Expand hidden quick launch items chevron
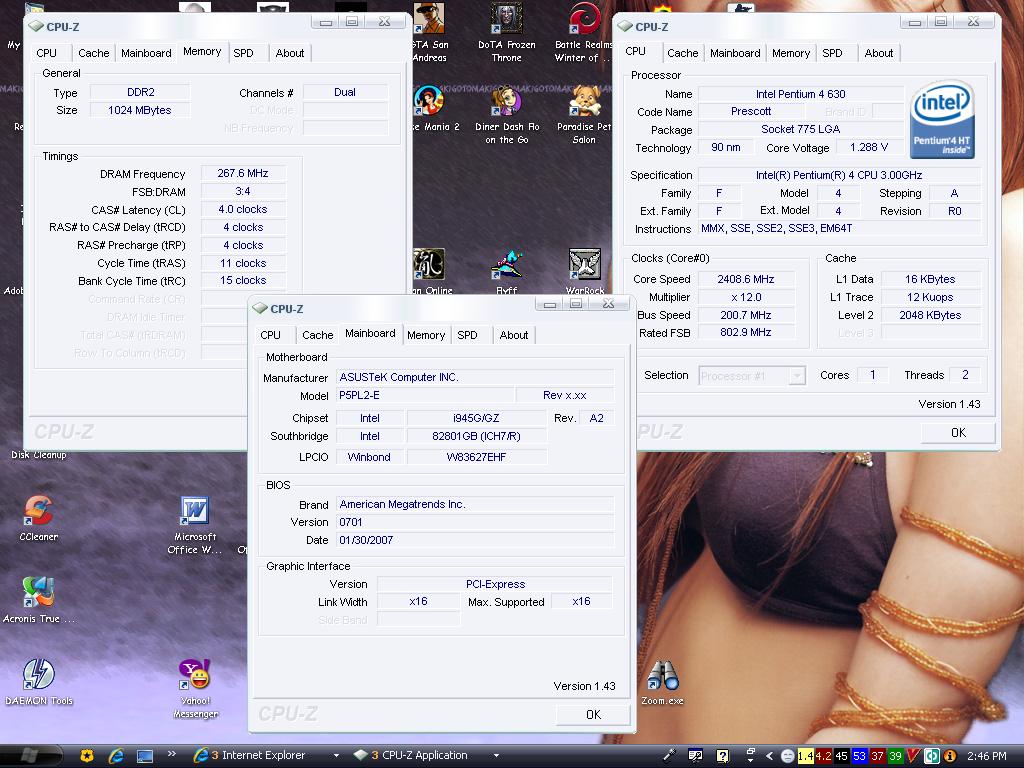This screenshot has width=1024, height=768. click(172, 754)
